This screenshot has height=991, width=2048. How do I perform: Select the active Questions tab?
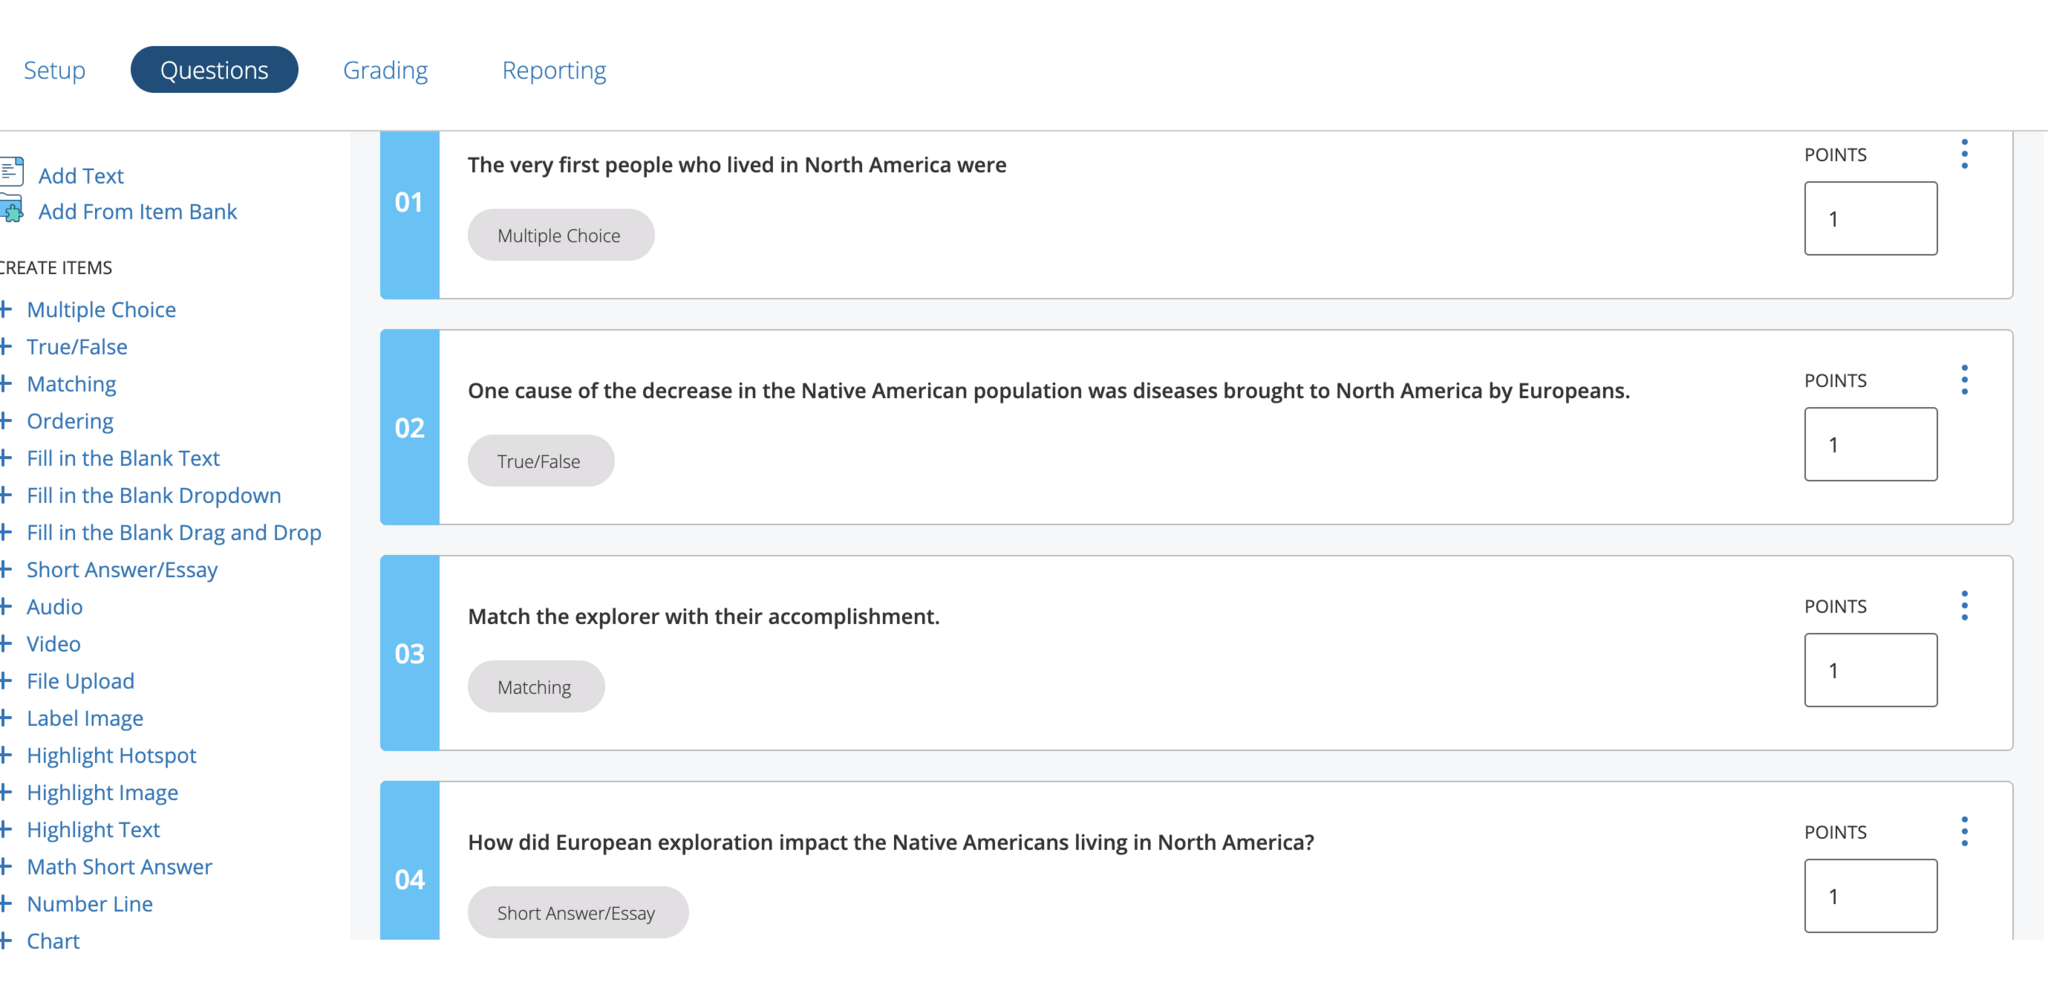point(214,70)
